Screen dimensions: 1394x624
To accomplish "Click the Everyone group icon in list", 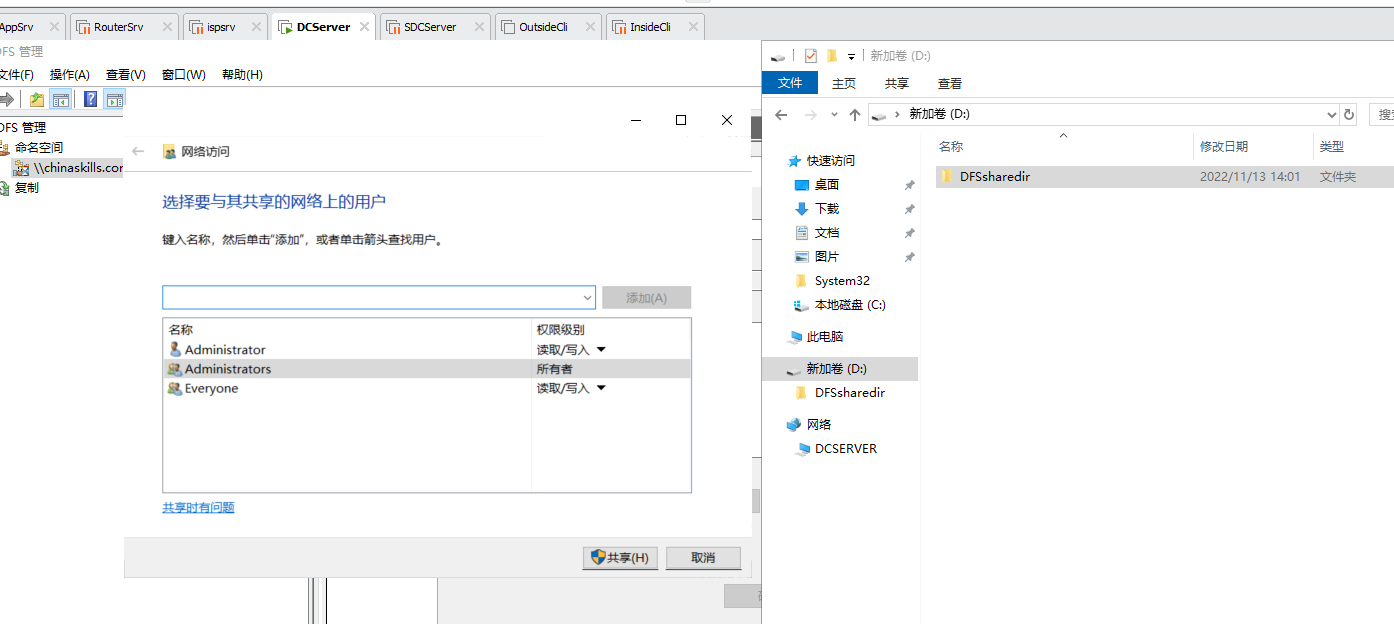I will click(175, 388).
